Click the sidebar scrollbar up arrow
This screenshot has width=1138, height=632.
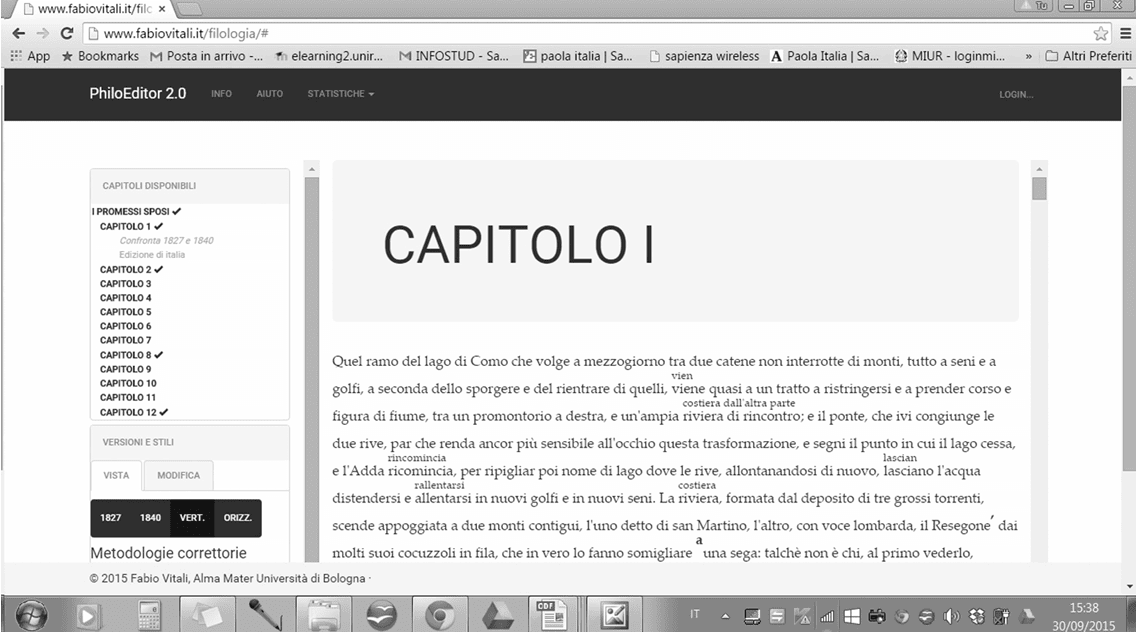point(312,169)
